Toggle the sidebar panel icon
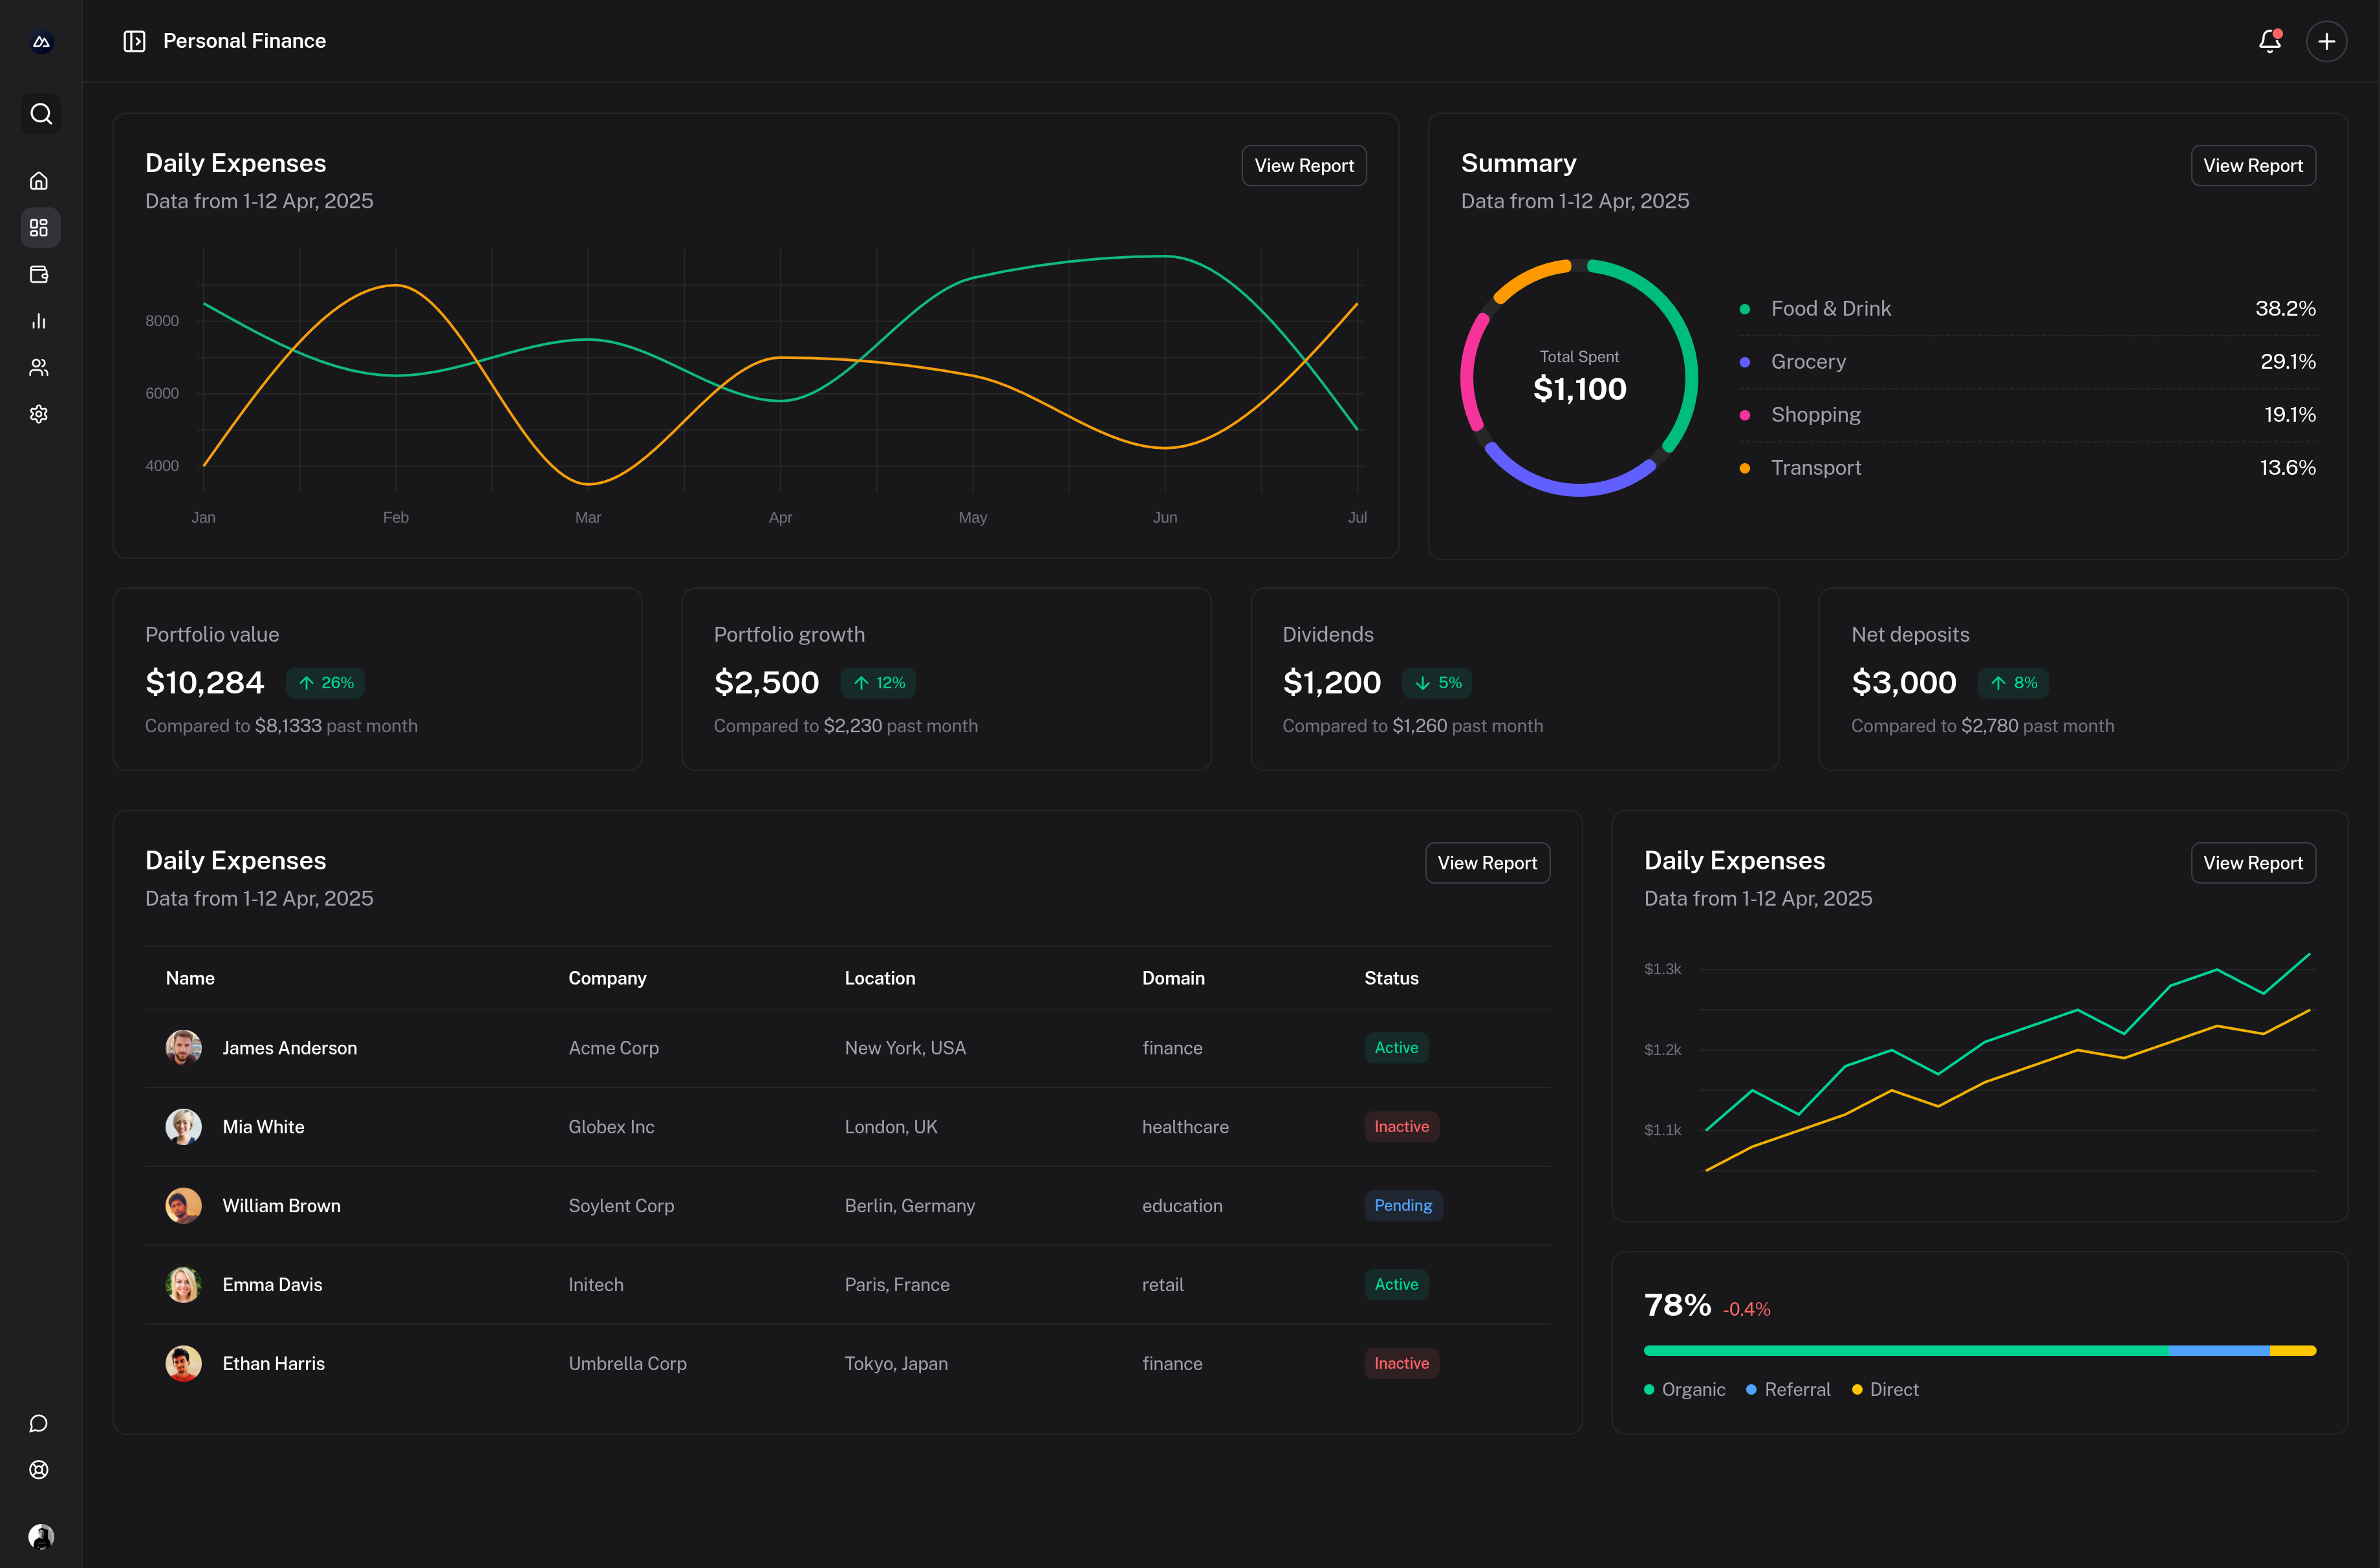Screen dimensions: 2380x1568 (134, 41)
